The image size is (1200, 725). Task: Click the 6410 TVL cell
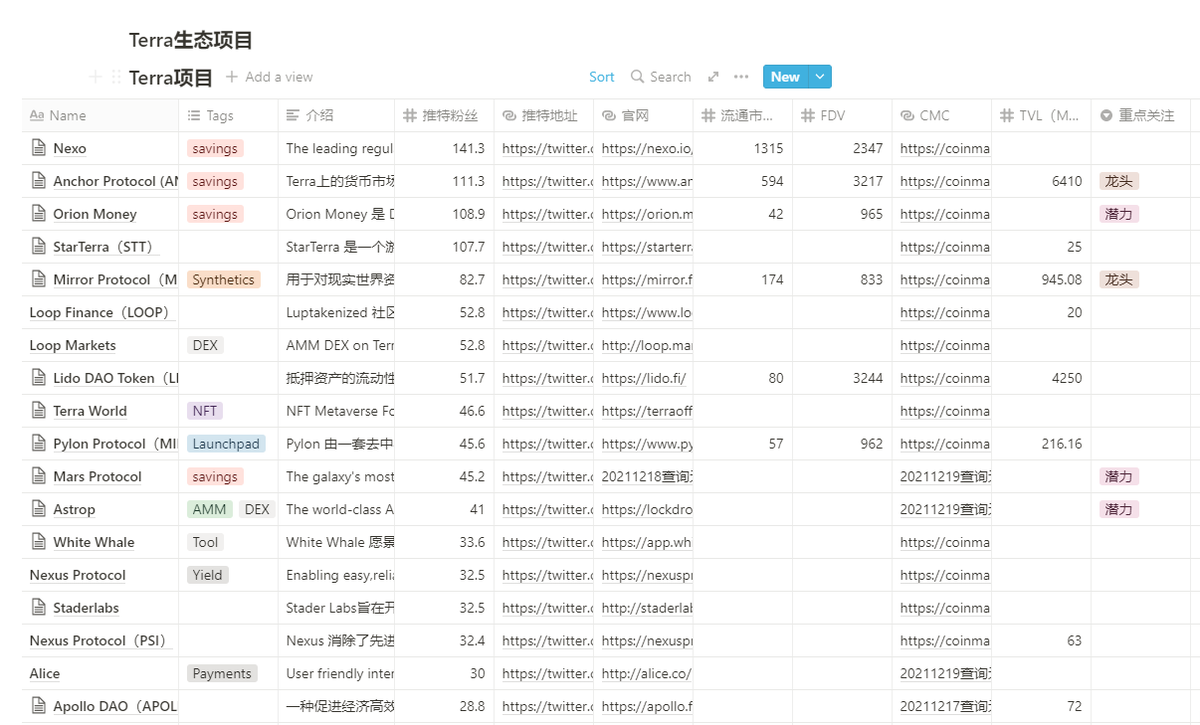1041,181
